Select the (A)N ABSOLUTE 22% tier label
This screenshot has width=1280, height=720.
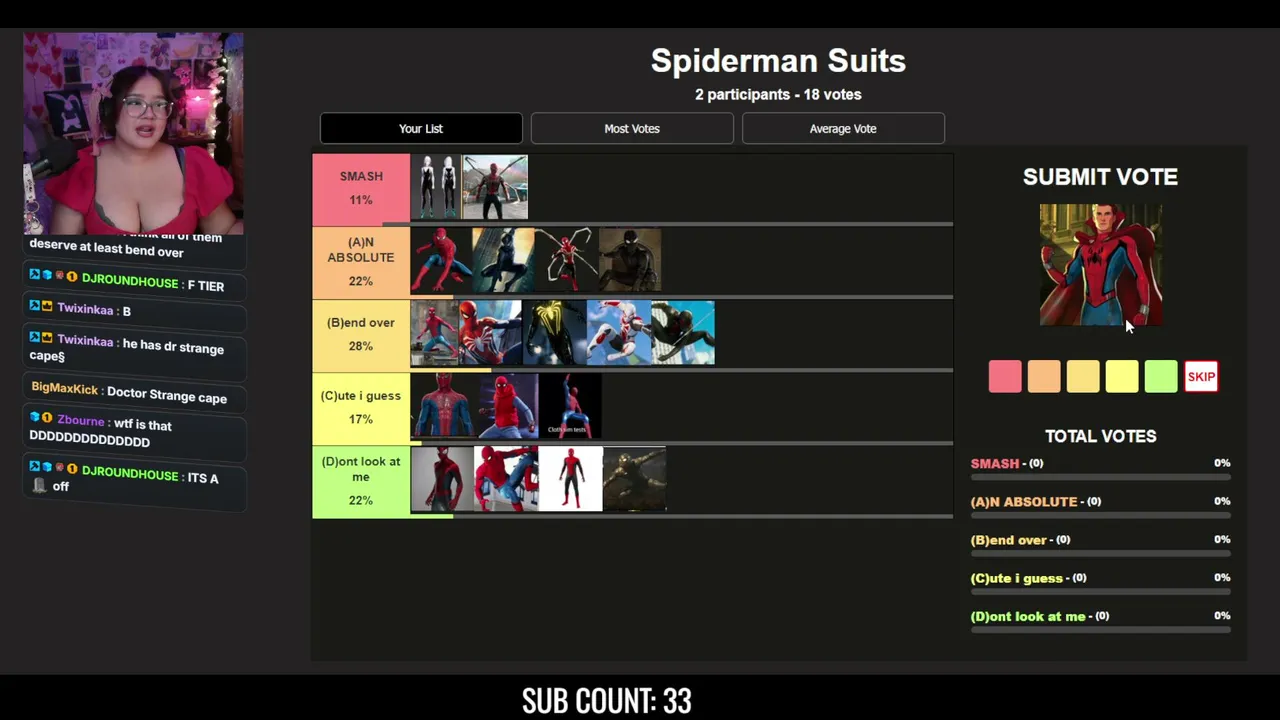point(361,262)
